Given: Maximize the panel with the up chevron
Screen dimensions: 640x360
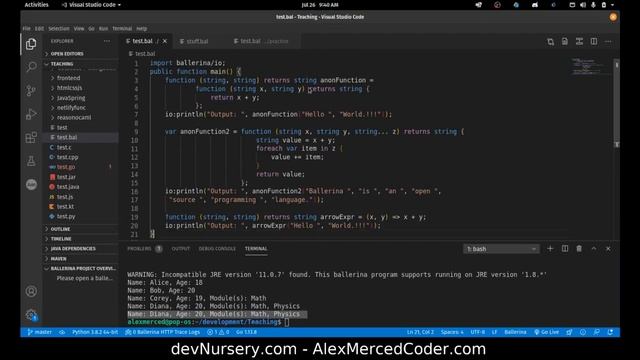Looking at the screenshot, I should coord(594,249).
